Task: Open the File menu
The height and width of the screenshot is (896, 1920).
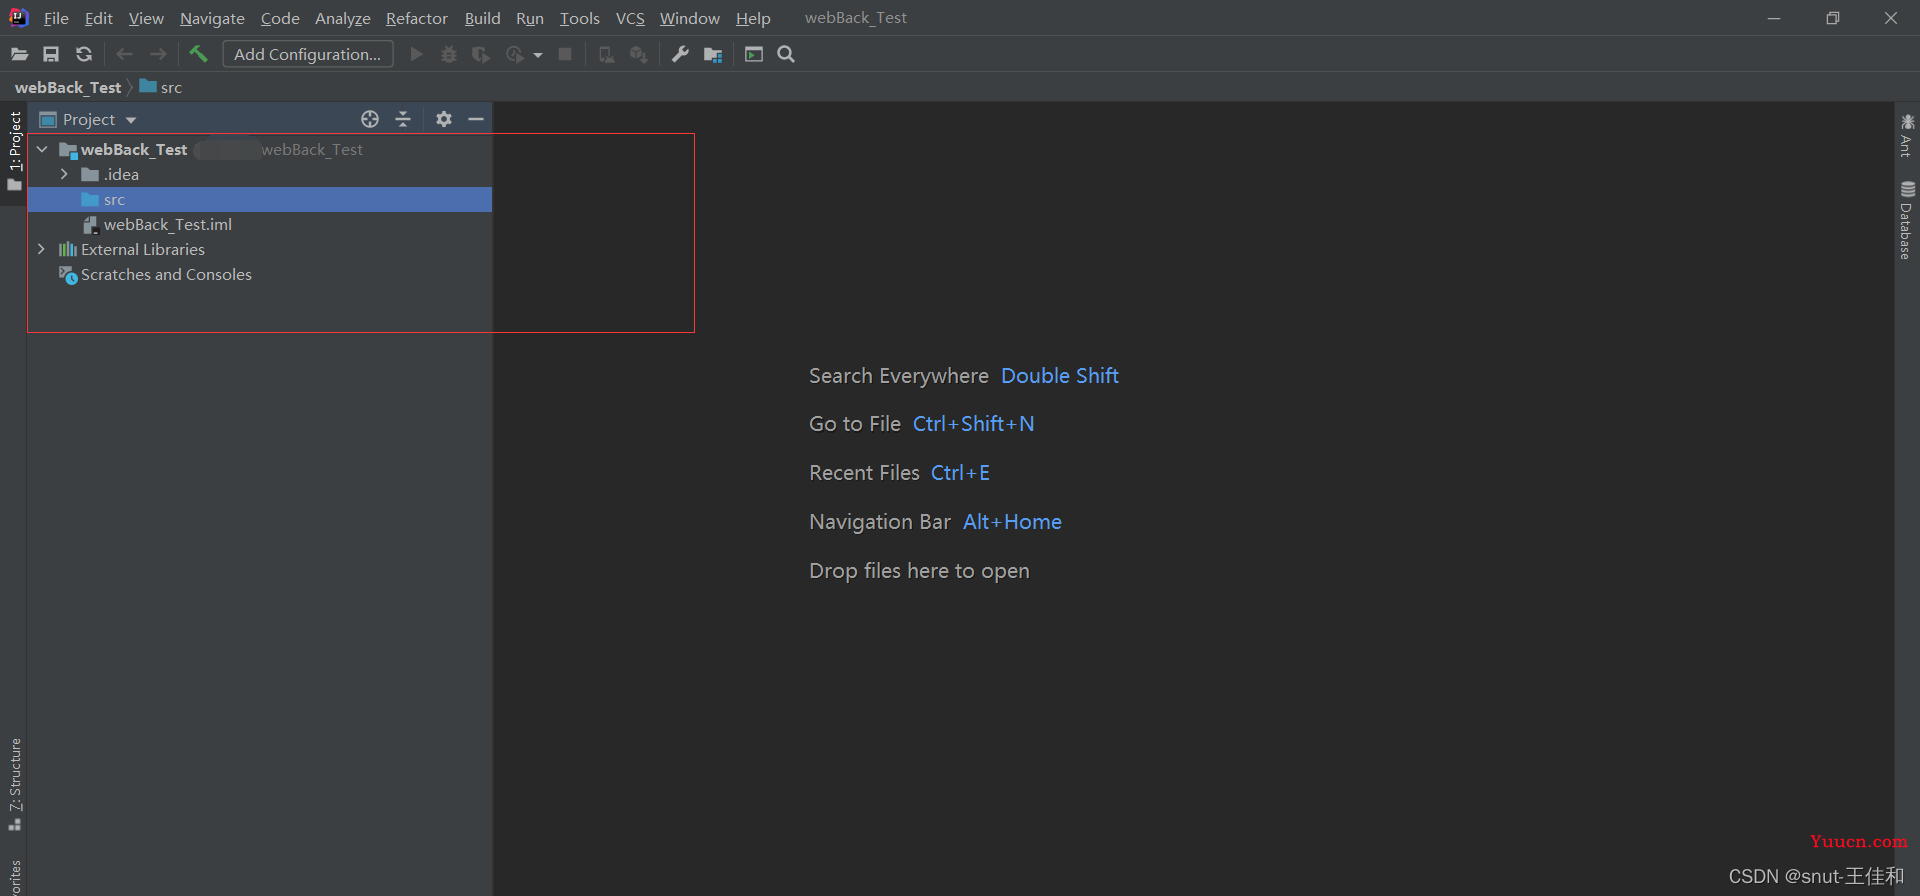Action: pos(56,18)
